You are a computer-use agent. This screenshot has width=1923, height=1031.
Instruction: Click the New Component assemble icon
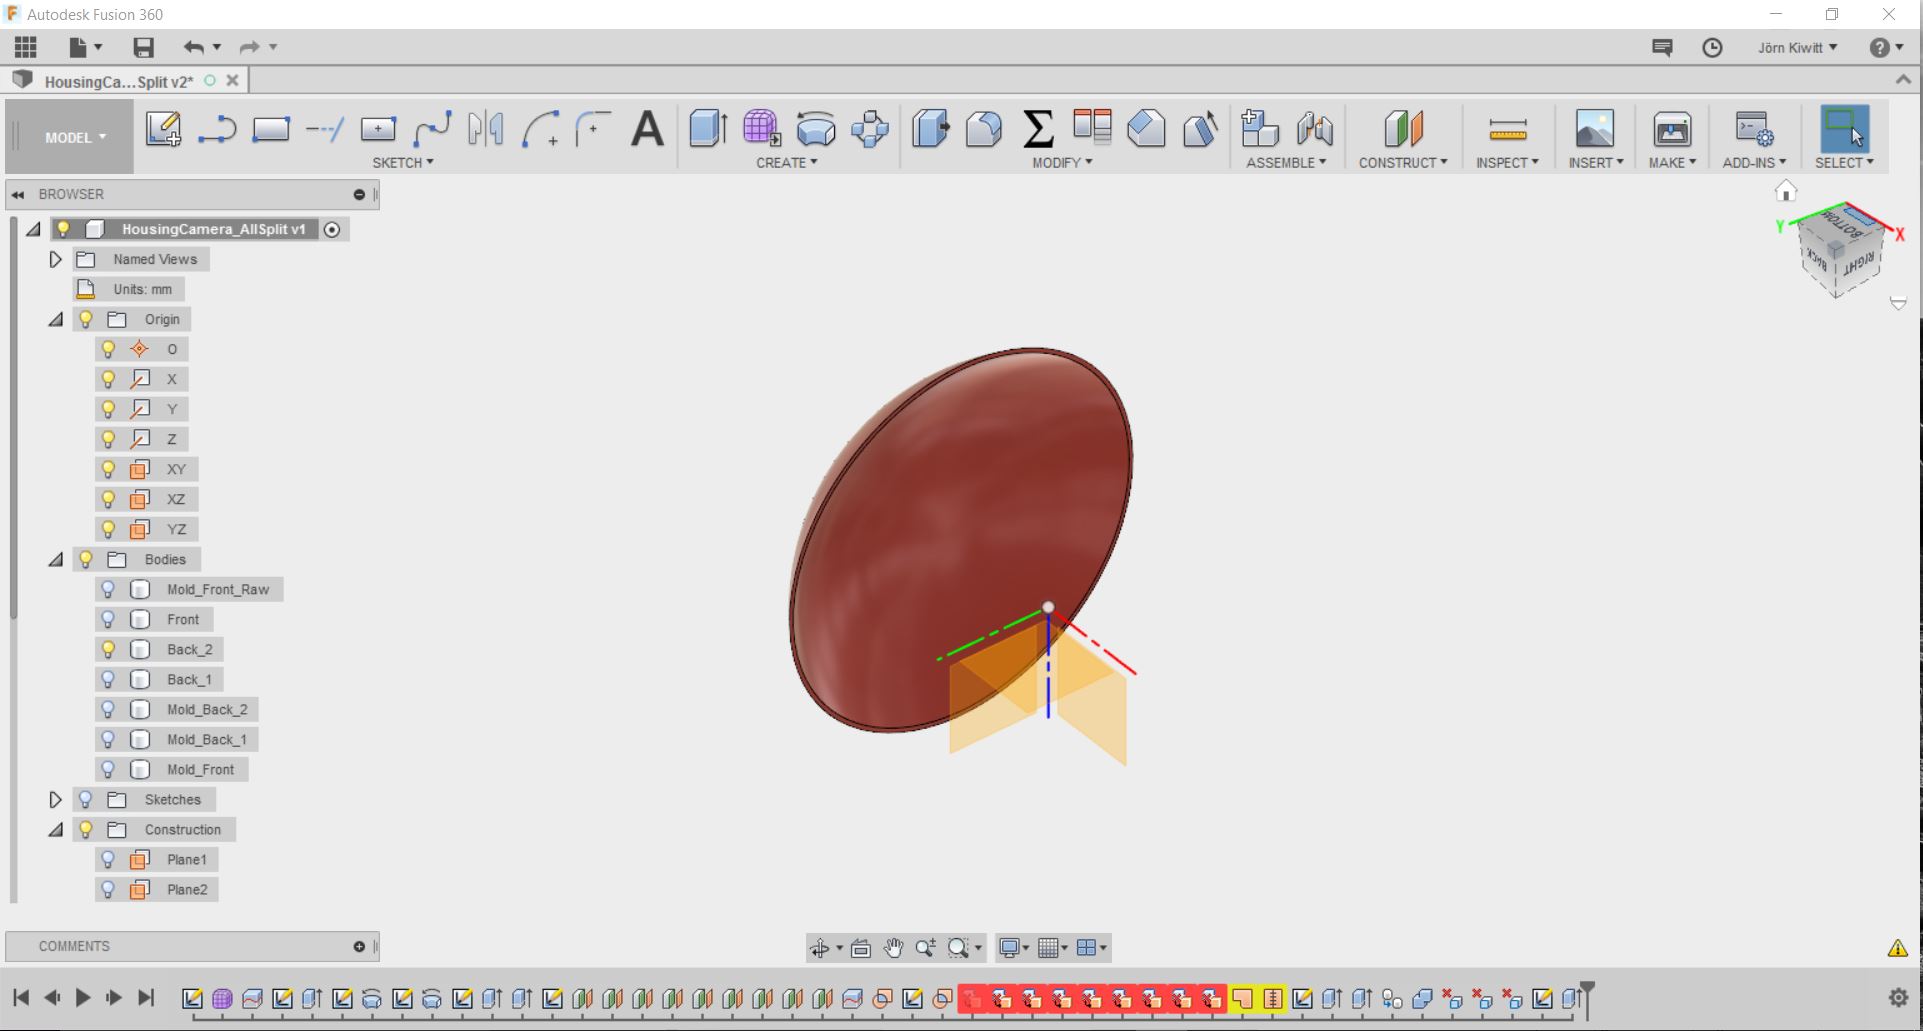[x=1260, y=129]
